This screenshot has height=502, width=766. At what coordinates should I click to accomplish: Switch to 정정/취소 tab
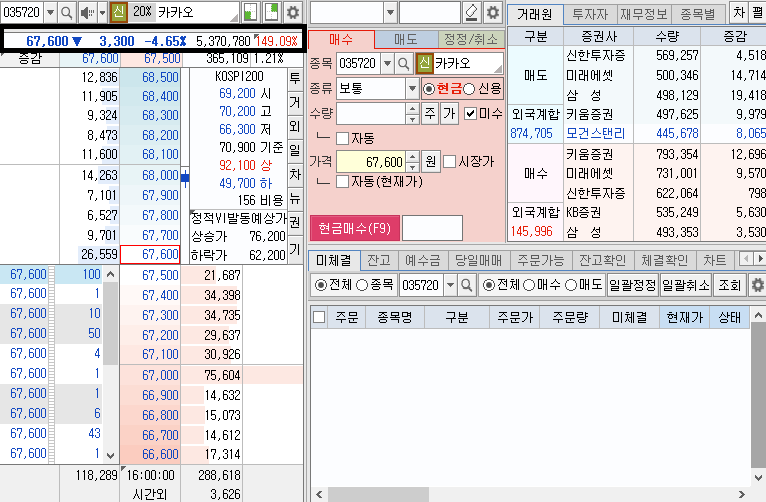(471, 40)
